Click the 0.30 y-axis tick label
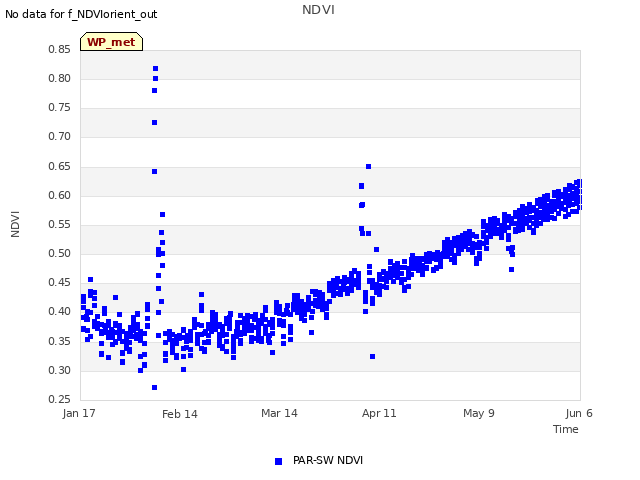Viewport: 640px width, 480px height. [59, 371]
